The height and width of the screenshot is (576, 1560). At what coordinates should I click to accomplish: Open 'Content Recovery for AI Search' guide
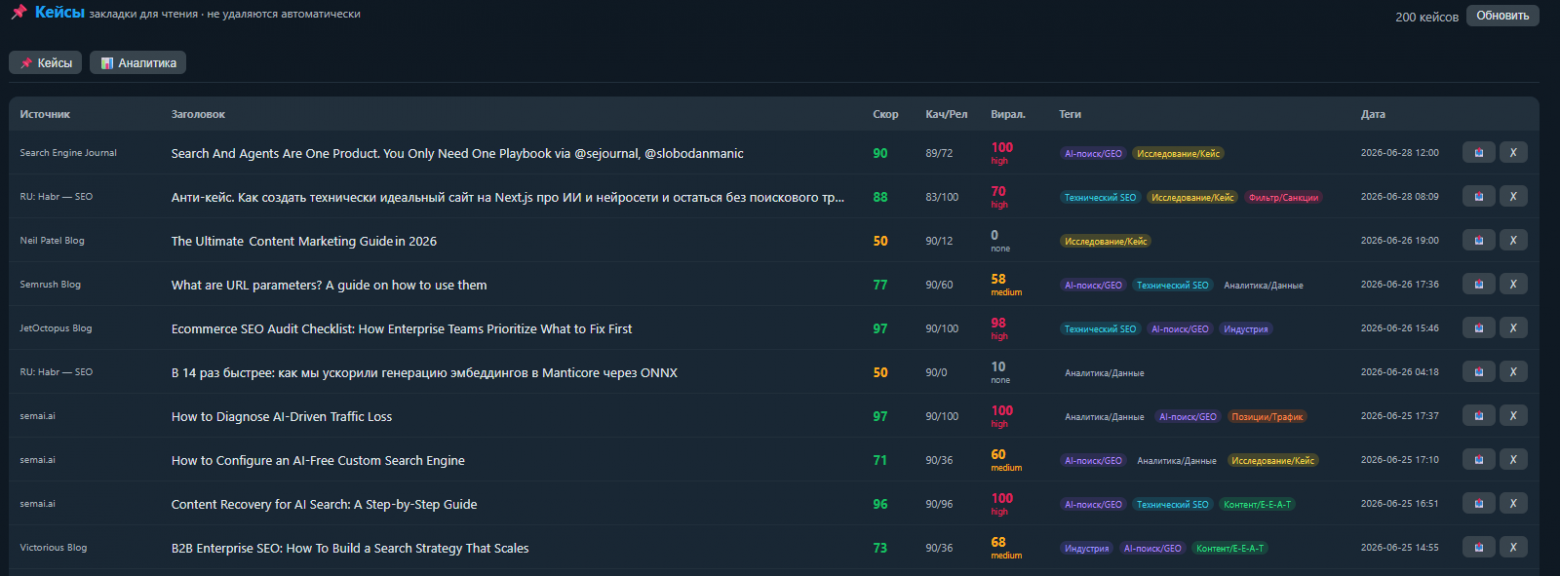pyautogui.click(x=324, y=505)
